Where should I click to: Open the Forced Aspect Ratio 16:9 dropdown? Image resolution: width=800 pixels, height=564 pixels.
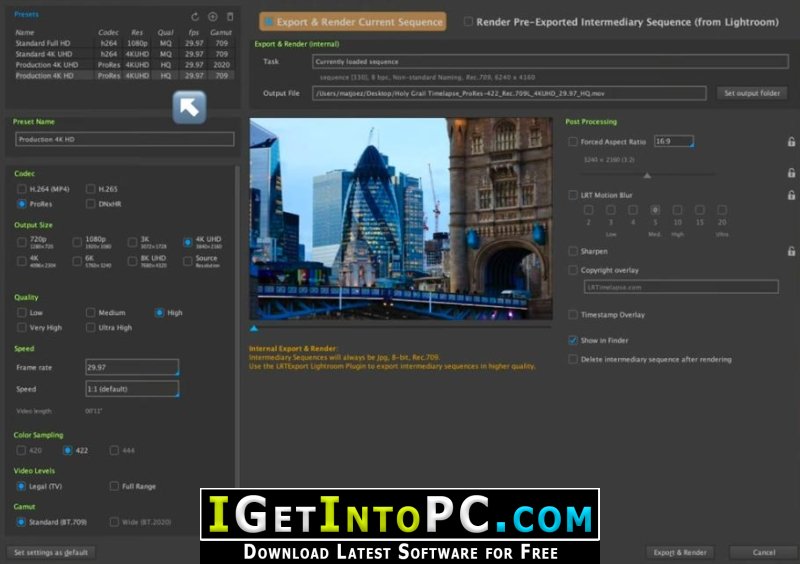pos(674,142)
